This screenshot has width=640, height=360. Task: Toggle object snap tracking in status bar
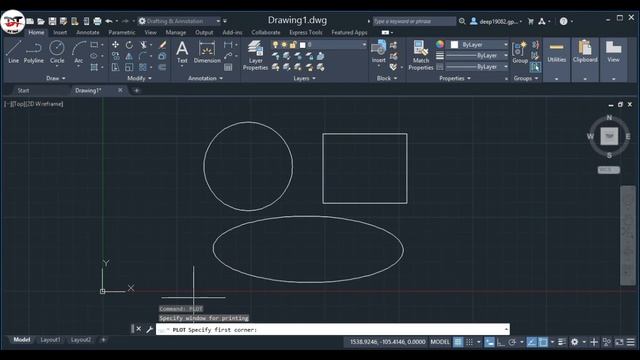tap(531, 342)
